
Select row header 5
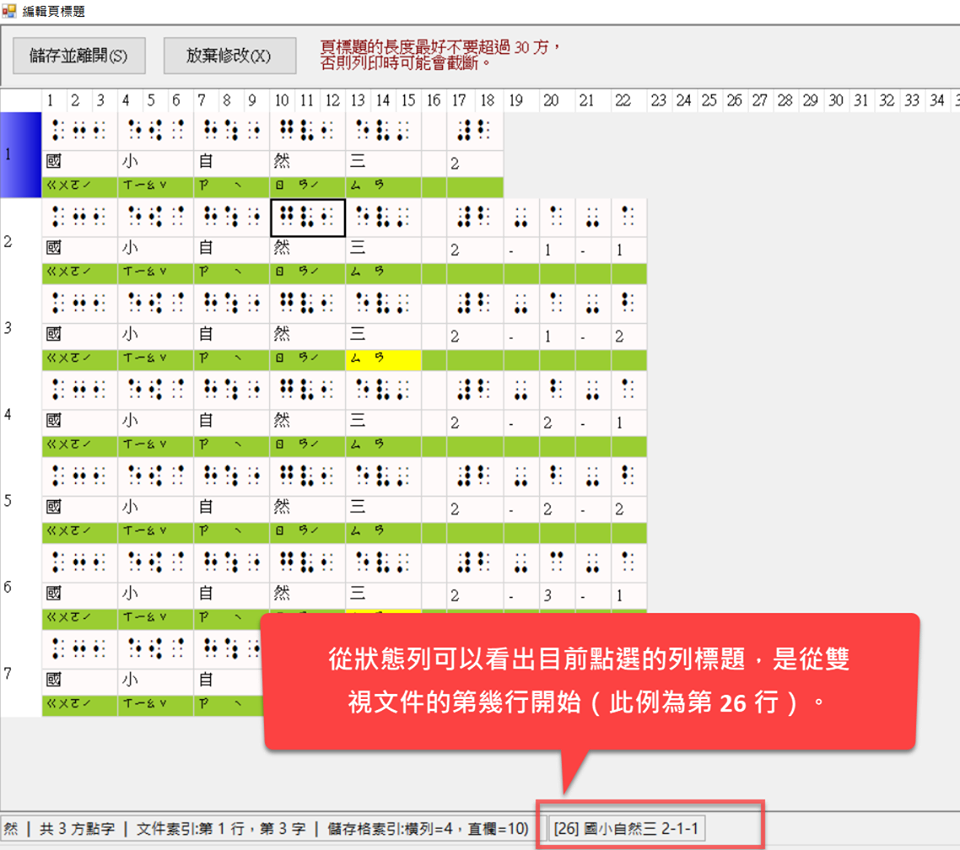pos(20,501)
